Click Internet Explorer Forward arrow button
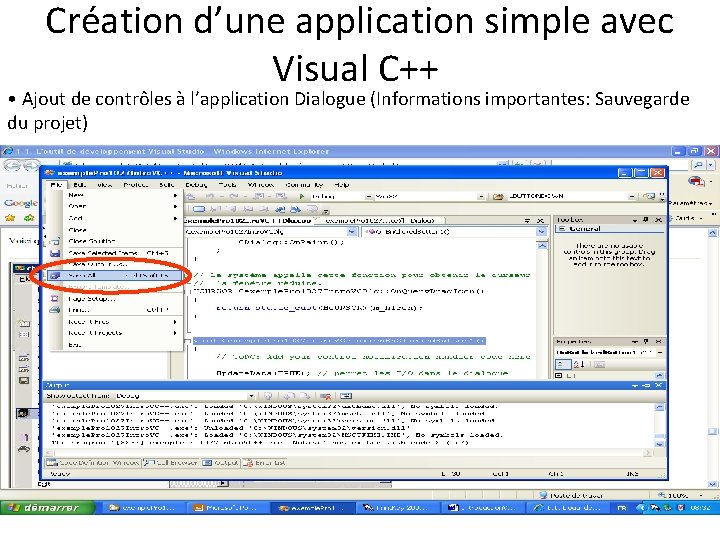Screen dimensions: 720x540 tap(31, 165)
